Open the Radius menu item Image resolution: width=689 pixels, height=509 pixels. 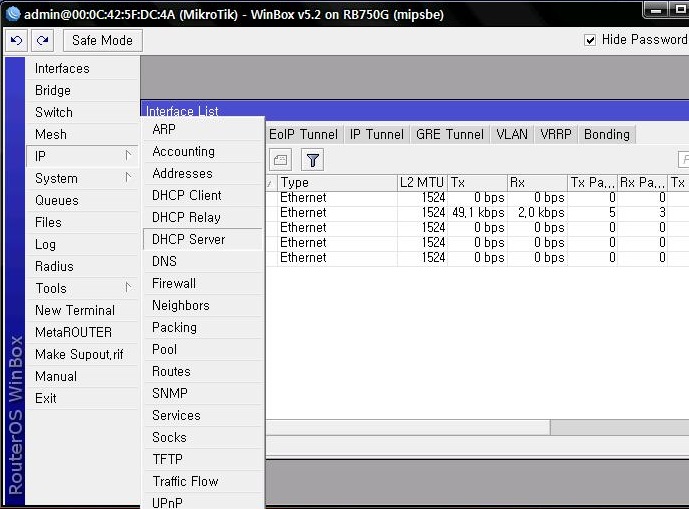coord(82,266)
